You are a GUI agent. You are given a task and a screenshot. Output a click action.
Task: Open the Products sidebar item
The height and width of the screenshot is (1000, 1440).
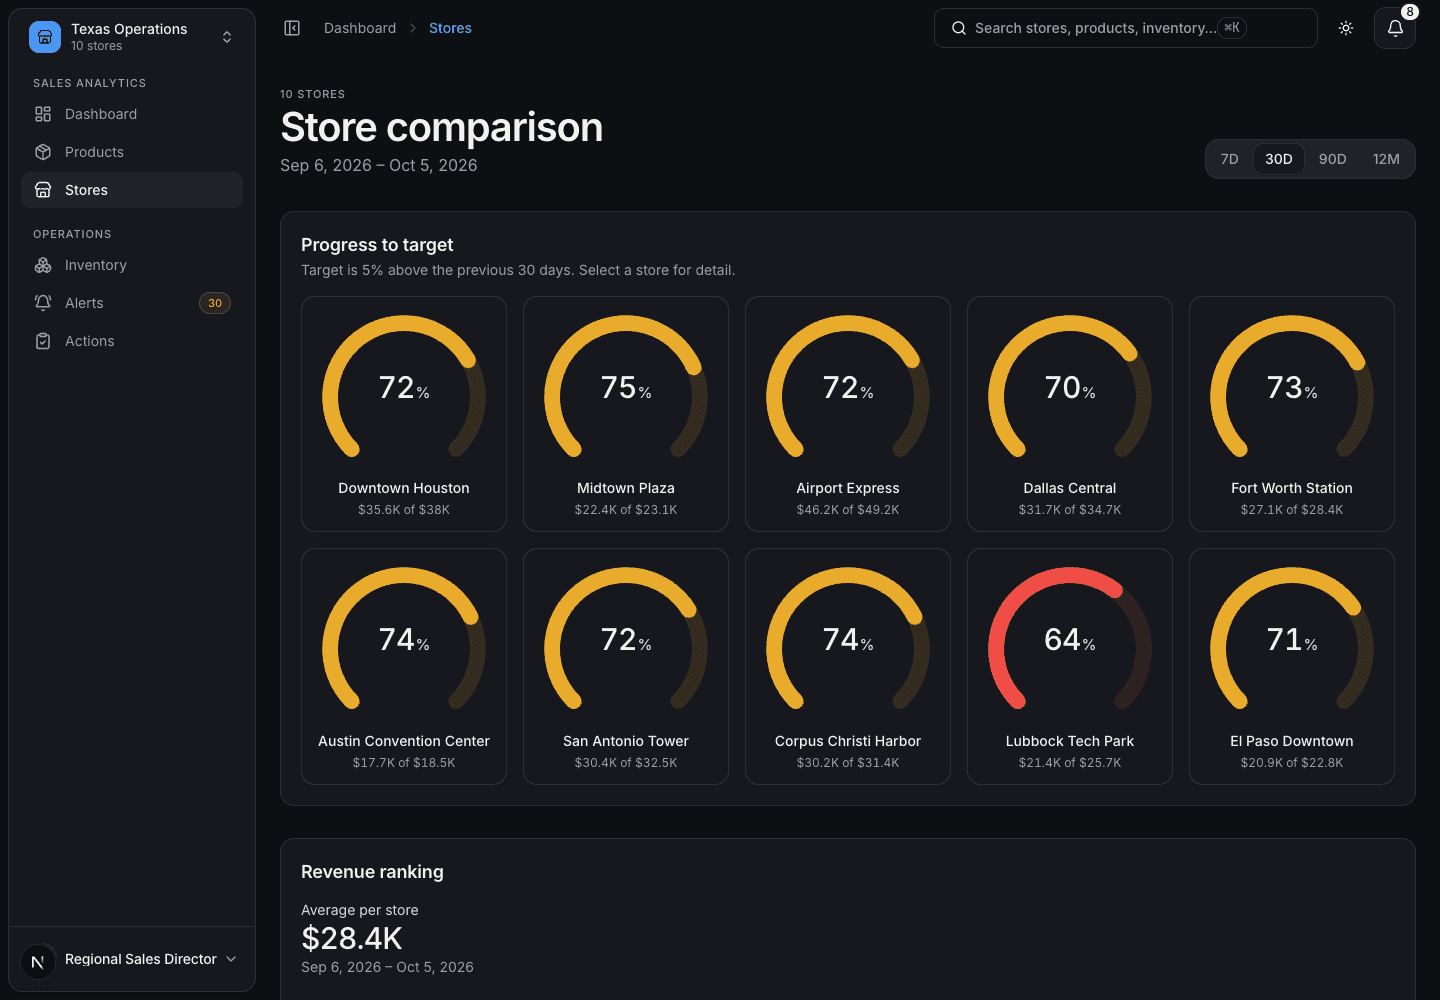coord(132,152)
